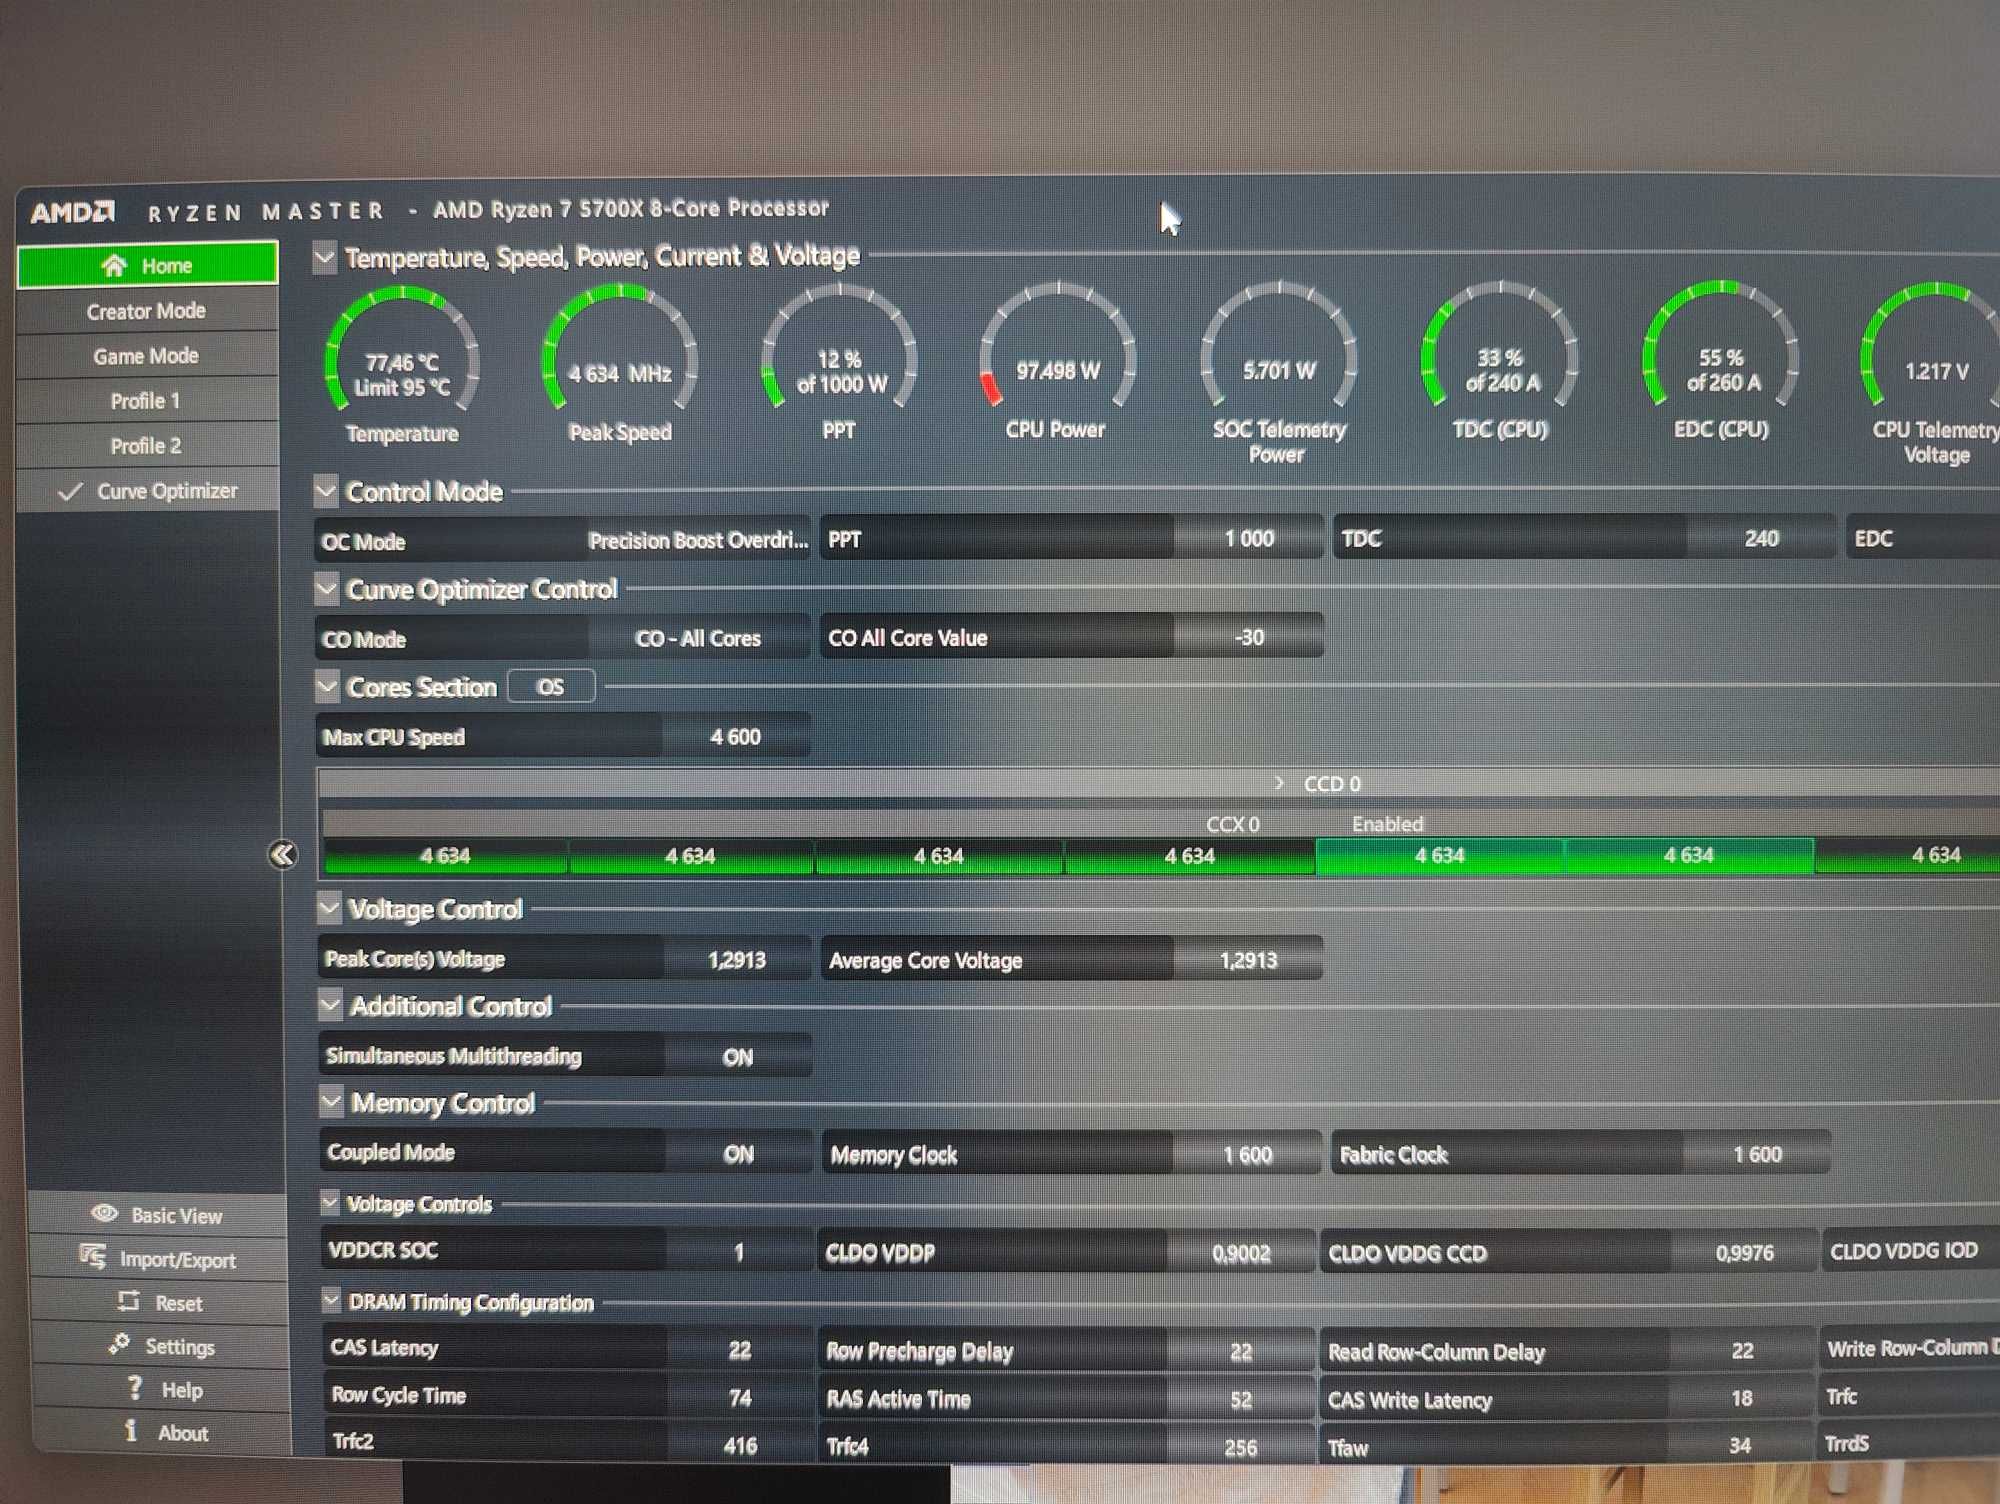This screenshot has height=1504, width=2000.
Task: Collapse Voltage Controls subsection
Action: [330, 1203]
